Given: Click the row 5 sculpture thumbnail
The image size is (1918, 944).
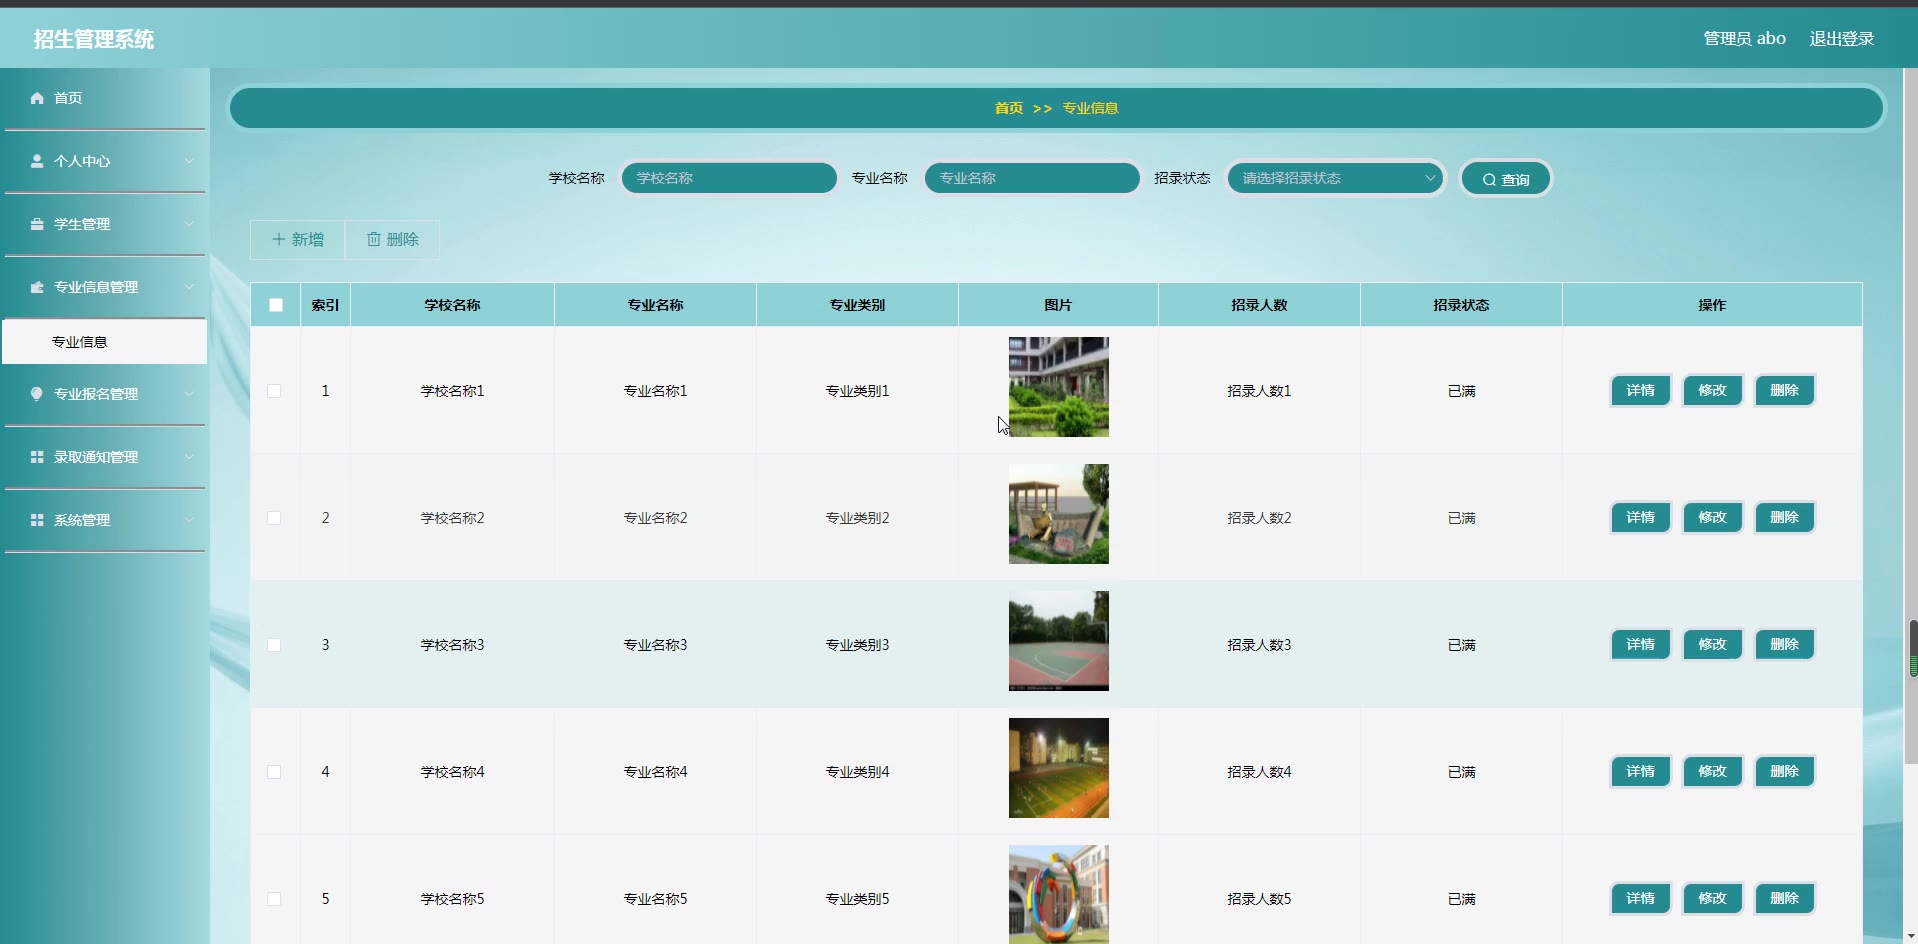Looking at the screenshot, I should 1059,894.
